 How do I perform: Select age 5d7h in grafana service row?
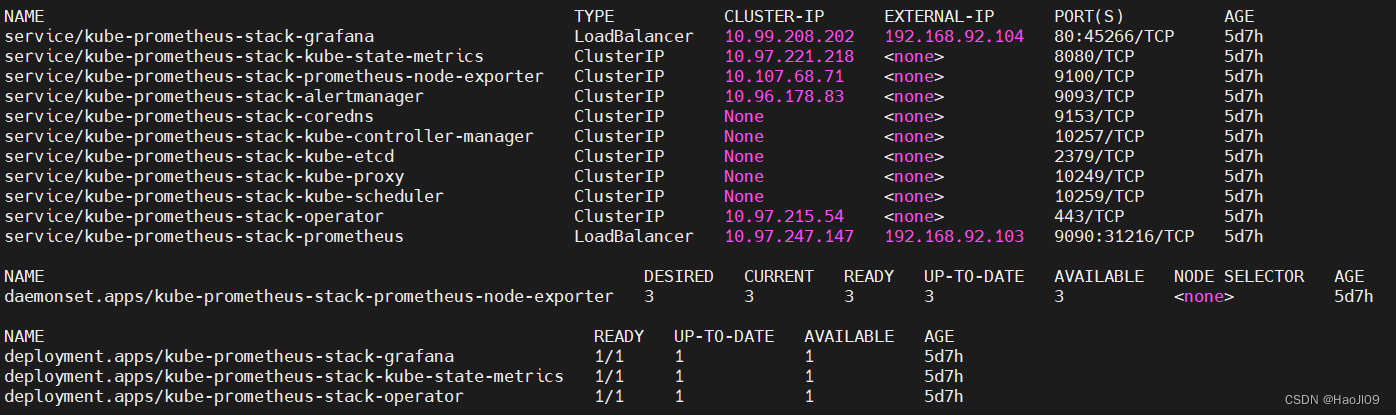(1244, 36)
